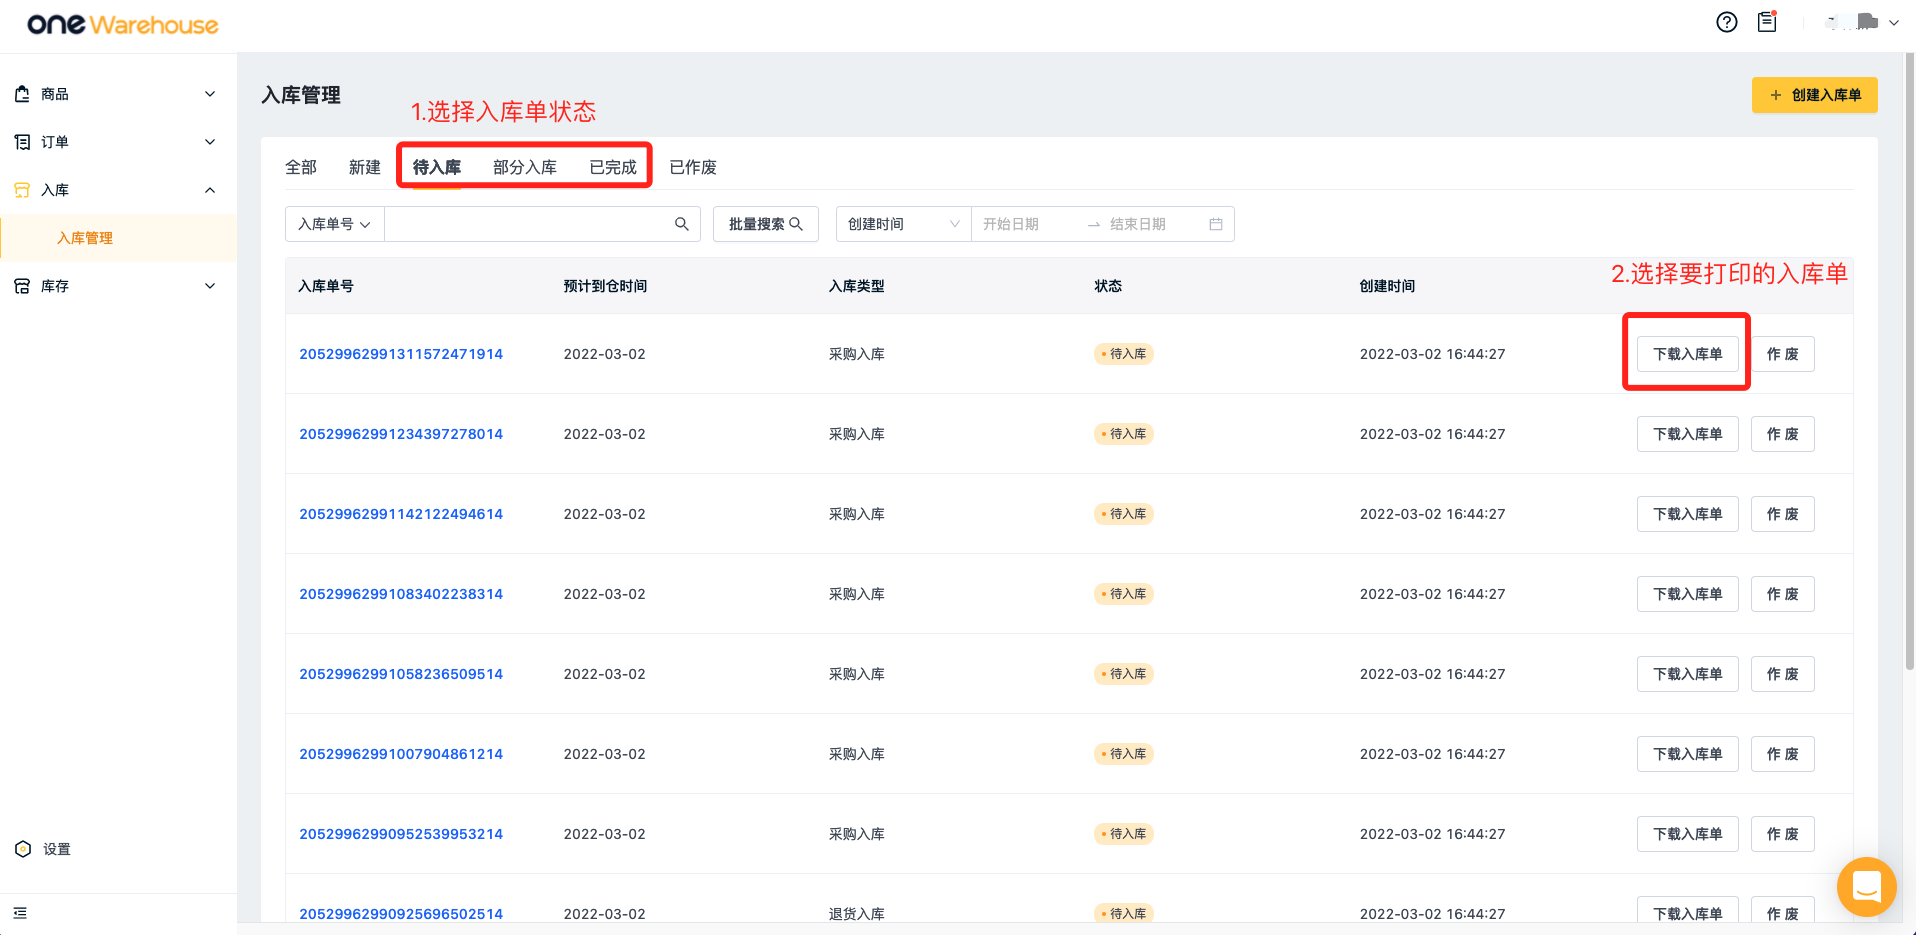
Task: Click the 结束日期 field
Action: [x=1138, y=224]
